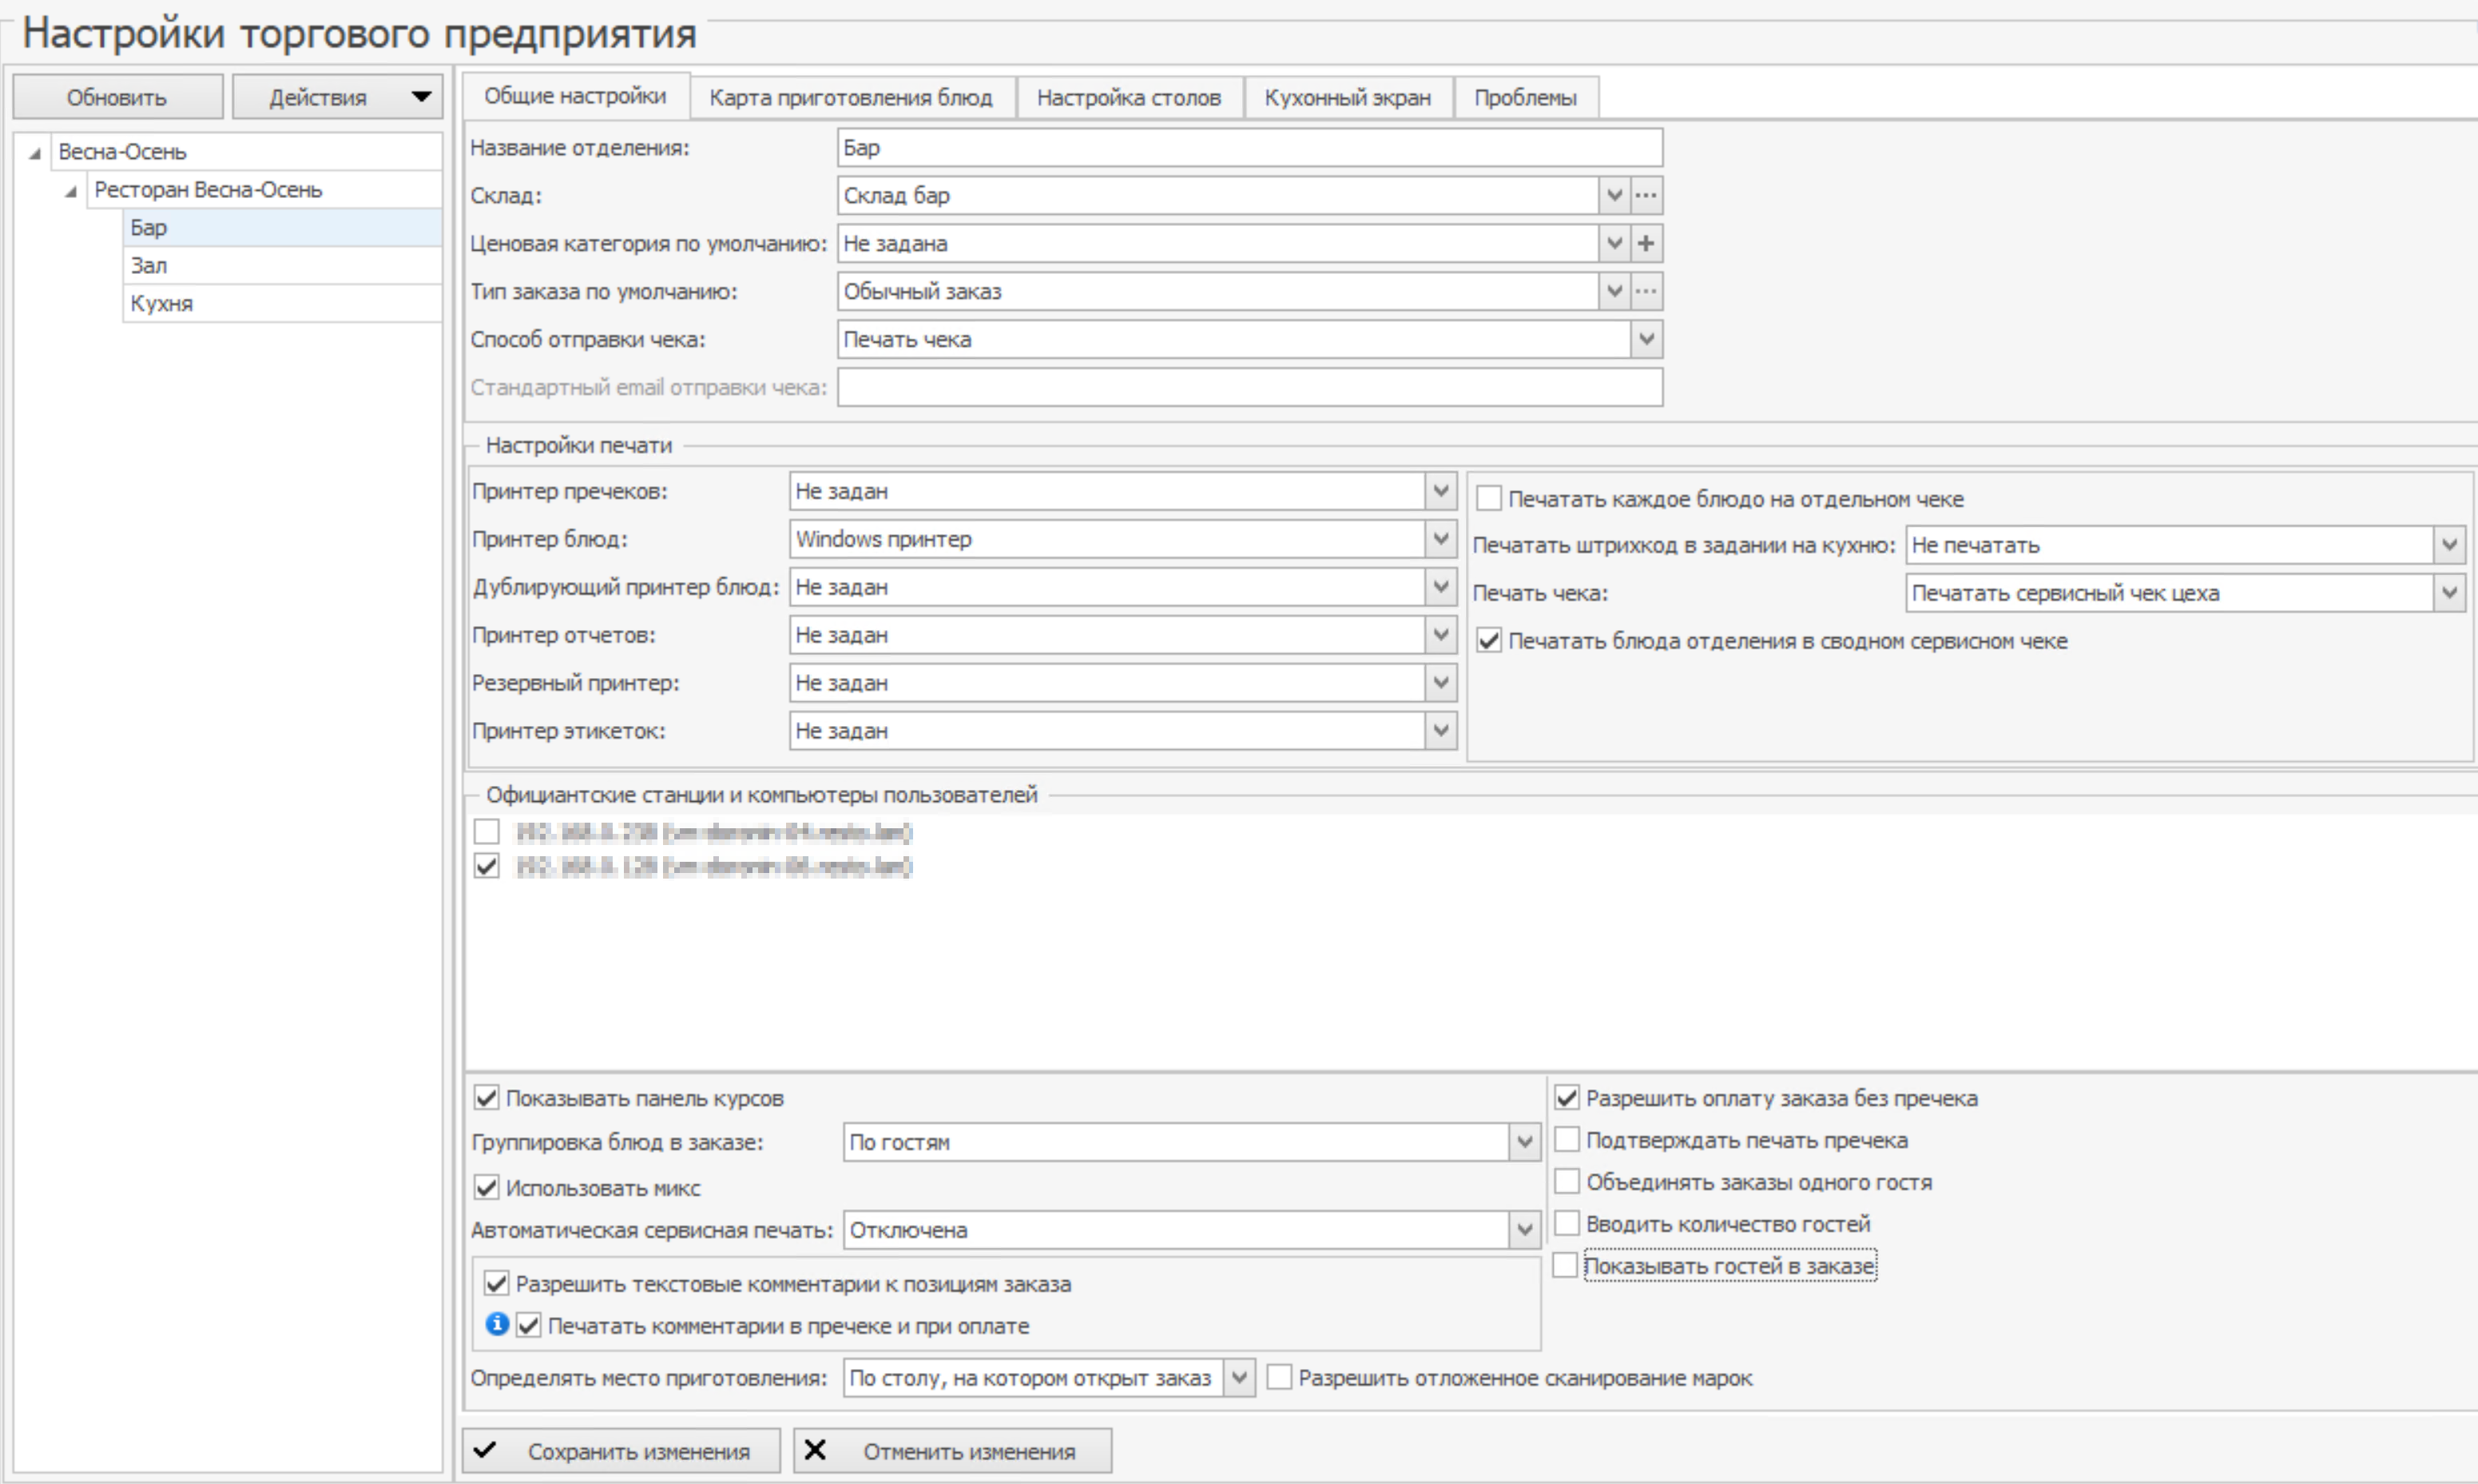Select Весна-Осень root tree item

(x=246, y=152)
